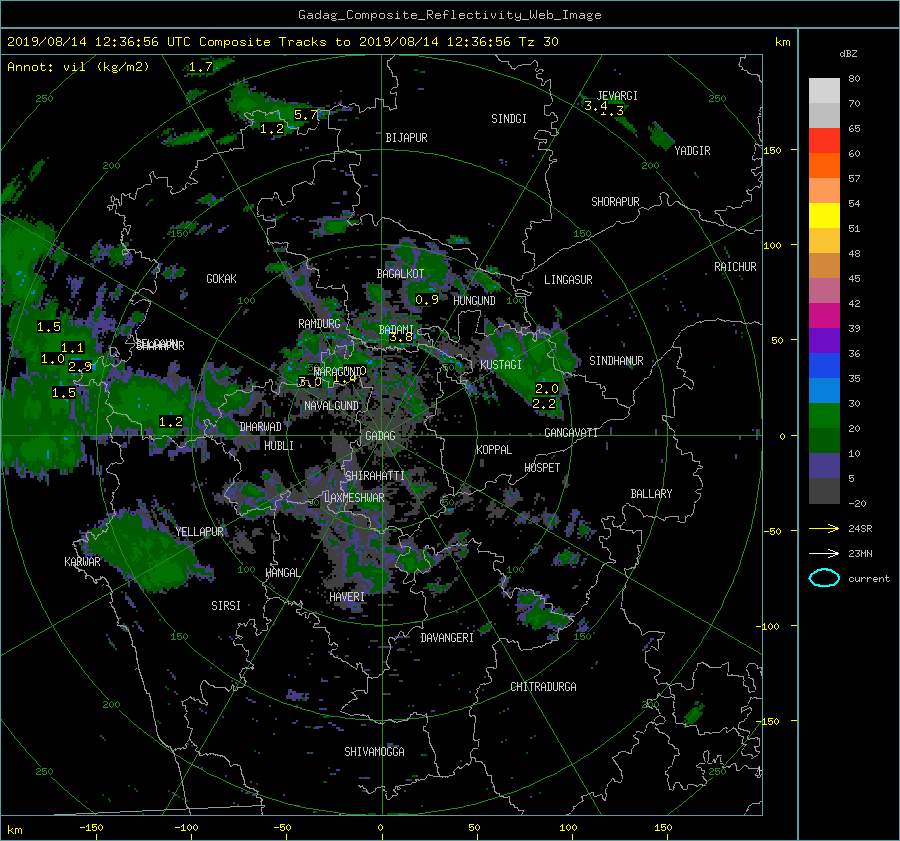
Task: Click the YADGIR city label
Action: click(x=692, y=151)
